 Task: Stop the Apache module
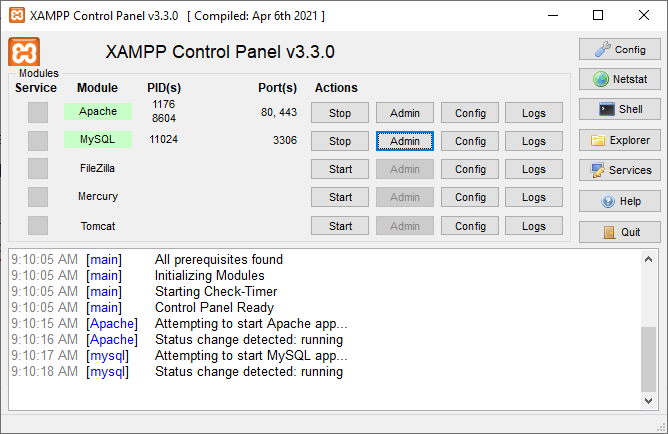(340, 113)
